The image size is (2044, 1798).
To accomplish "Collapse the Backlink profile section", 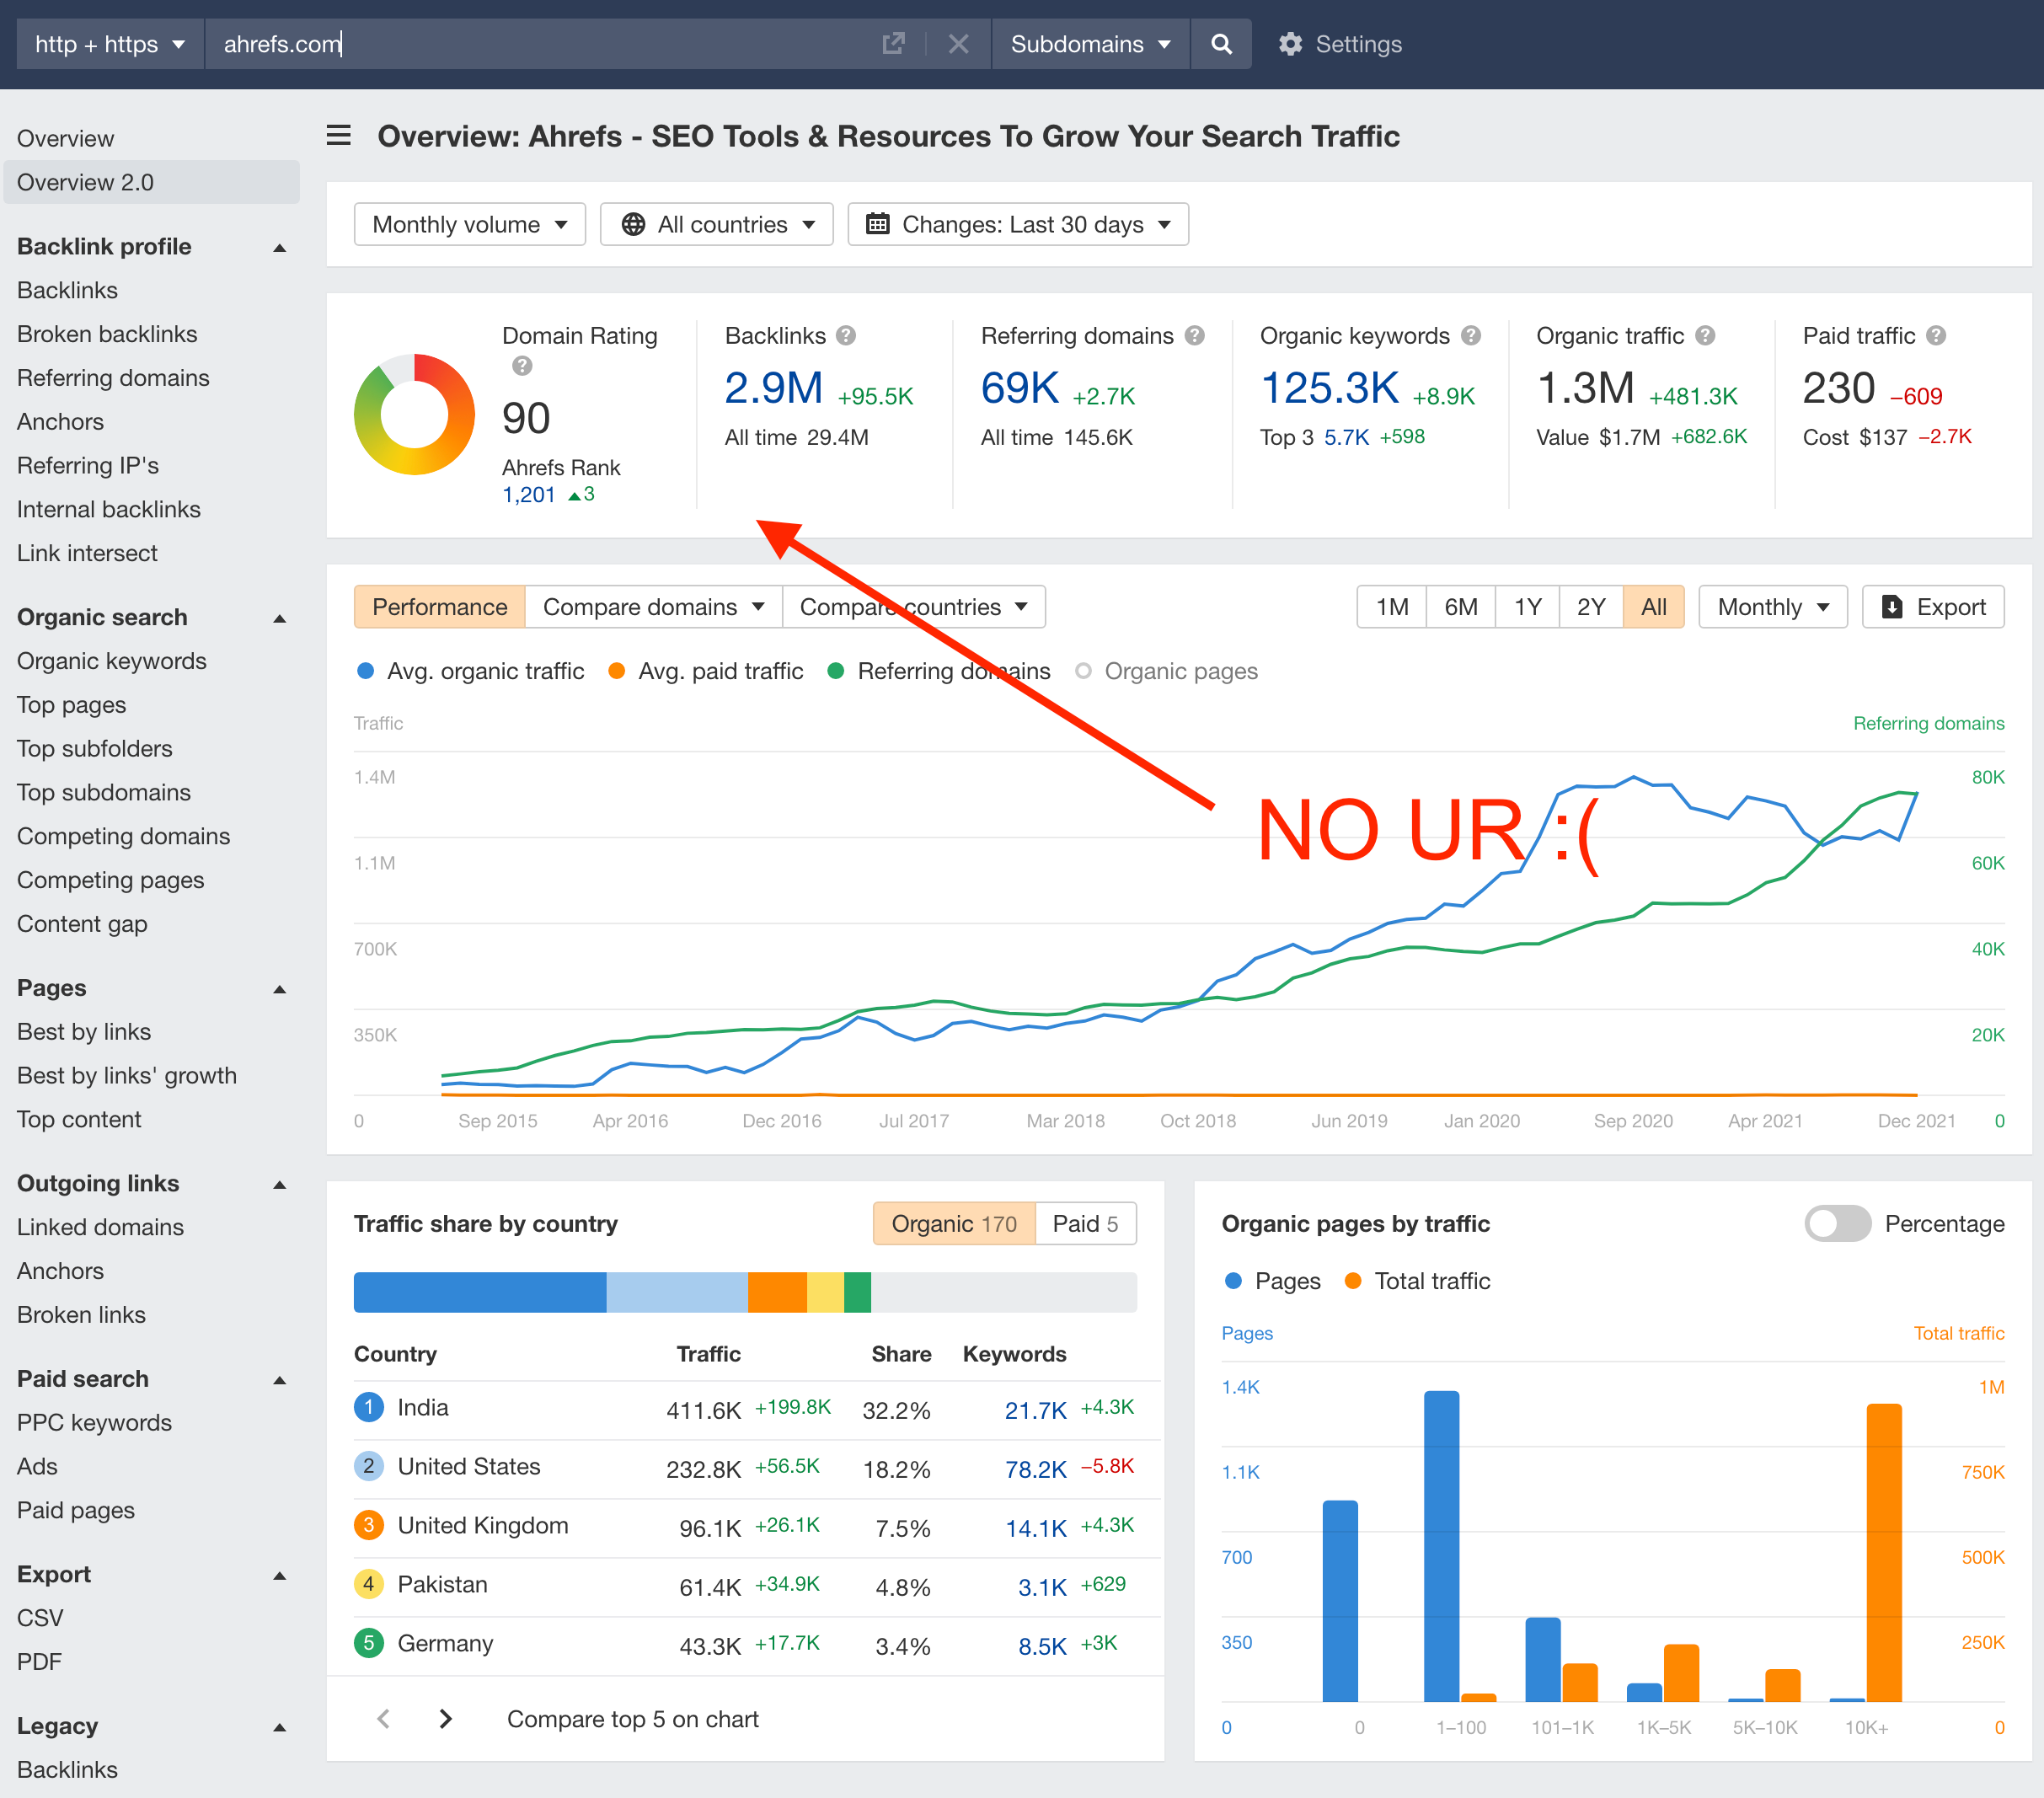I will 280,247.
